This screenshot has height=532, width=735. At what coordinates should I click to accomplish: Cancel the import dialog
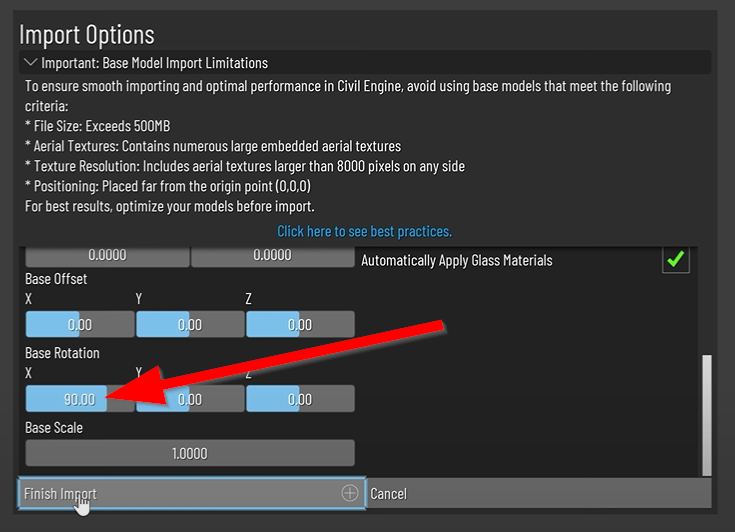tap(539, 493)
